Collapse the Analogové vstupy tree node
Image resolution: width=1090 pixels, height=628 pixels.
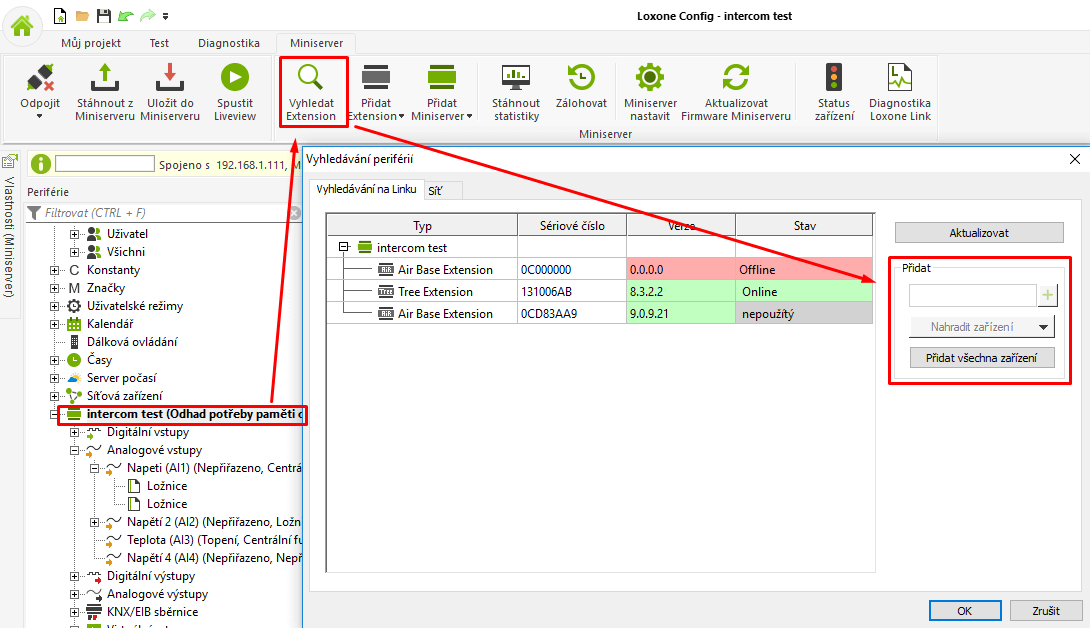[75, 450]
